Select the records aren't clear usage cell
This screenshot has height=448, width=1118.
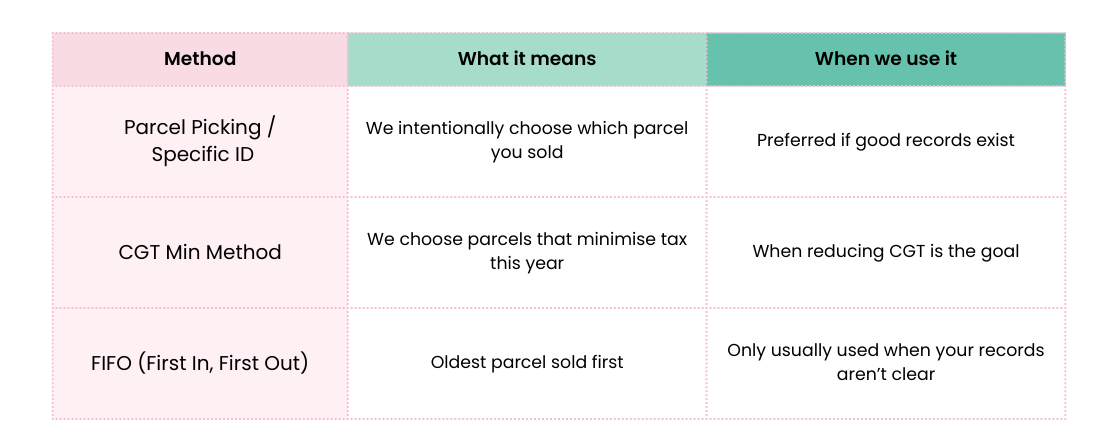pos(885,362)
